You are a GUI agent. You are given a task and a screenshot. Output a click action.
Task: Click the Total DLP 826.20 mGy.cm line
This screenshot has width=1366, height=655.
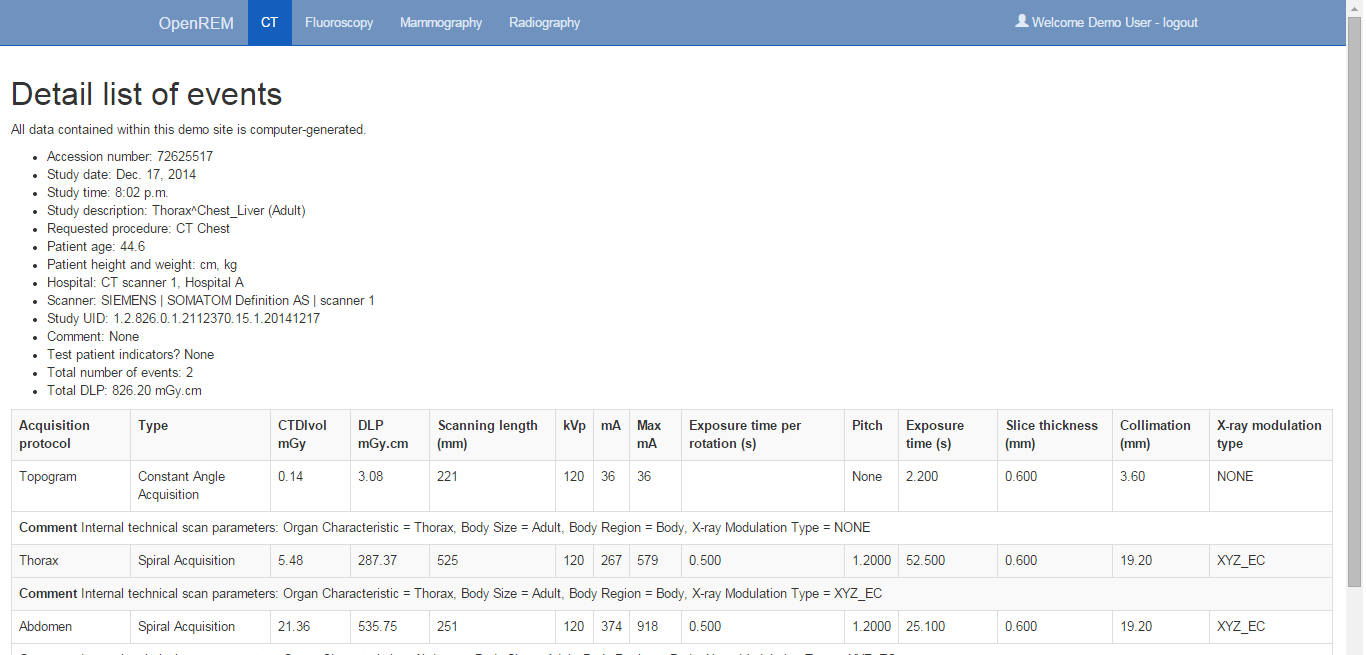124,391
